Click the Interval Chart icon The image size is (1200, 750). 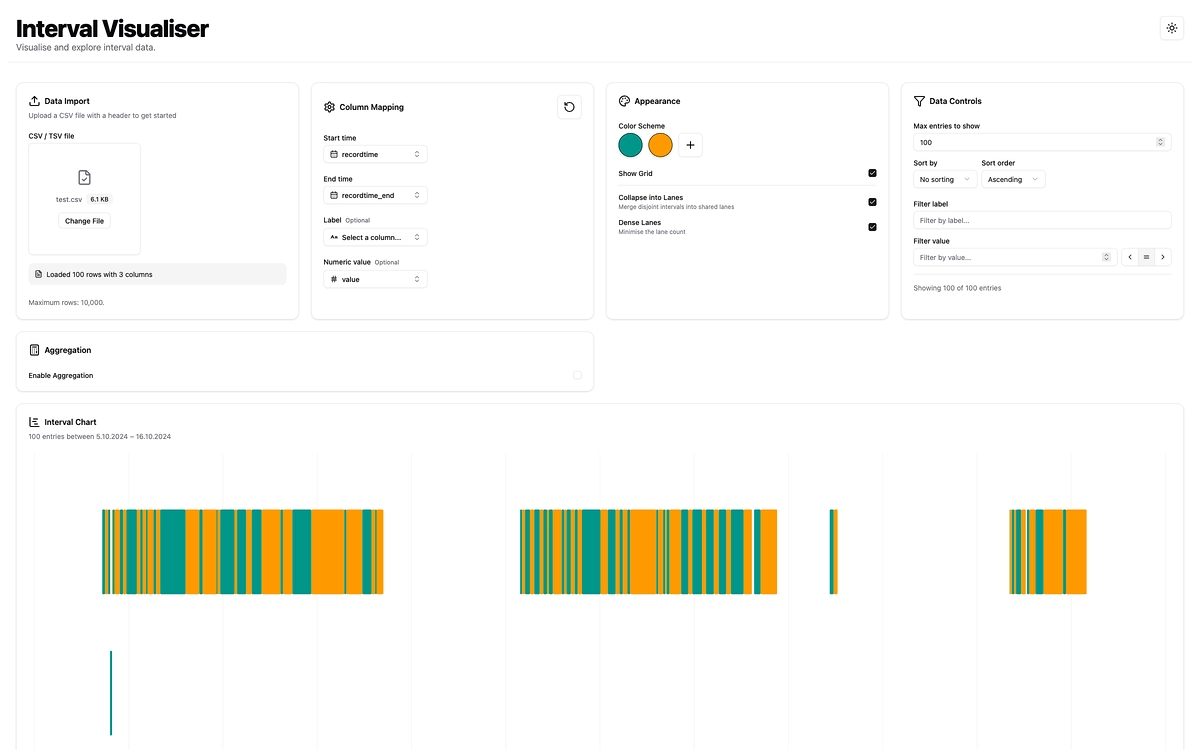(x=34, y=422)
